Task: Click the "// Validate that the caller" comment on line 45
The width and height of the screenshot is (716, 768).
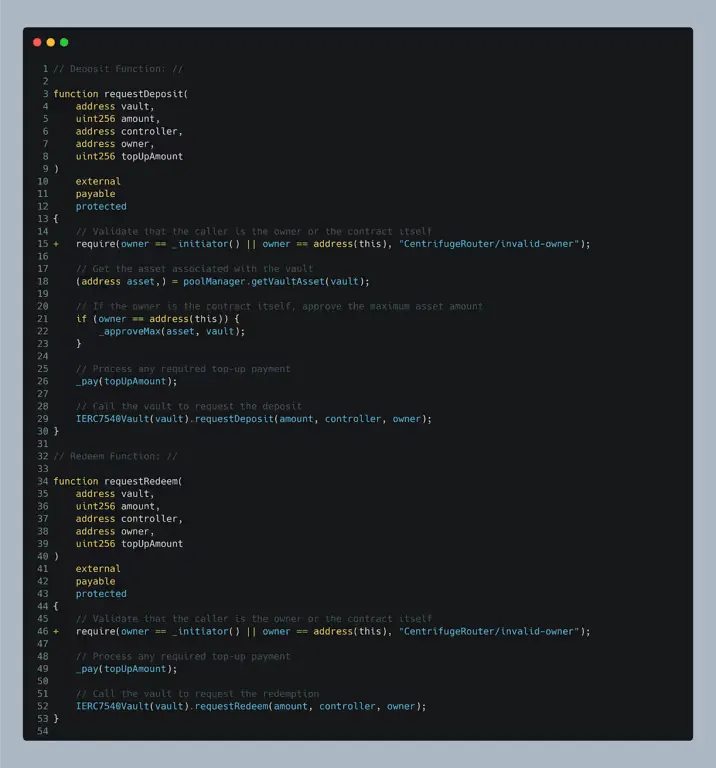Action: (254, 619)
